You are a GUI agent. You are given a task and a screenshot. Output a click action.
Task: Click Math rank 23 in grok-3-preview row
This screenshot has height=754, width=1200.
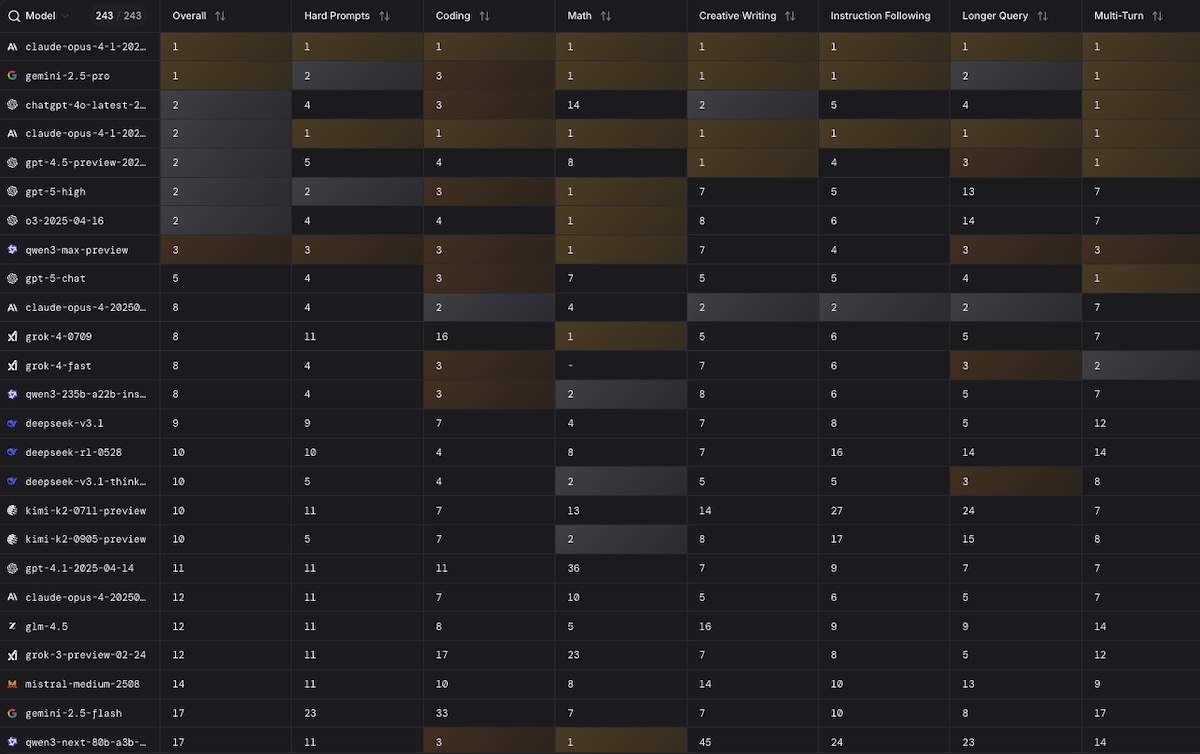[x=574, y=655]
